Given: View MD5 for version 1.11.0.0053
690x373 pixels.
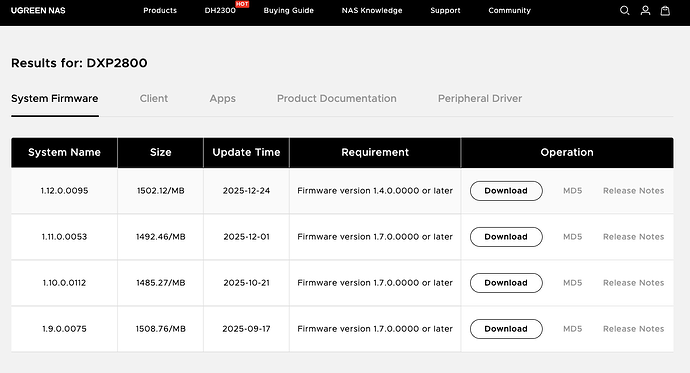Looking at the screenshot, I should (x=573, y=237).
